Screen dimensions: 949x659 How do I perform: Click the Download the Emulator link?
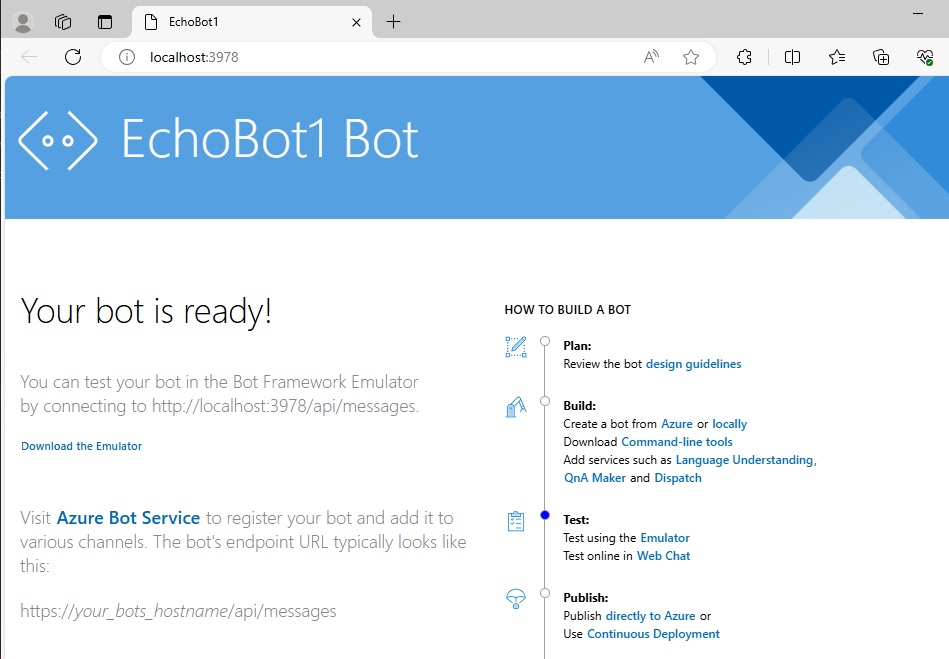tap(82, 446)
